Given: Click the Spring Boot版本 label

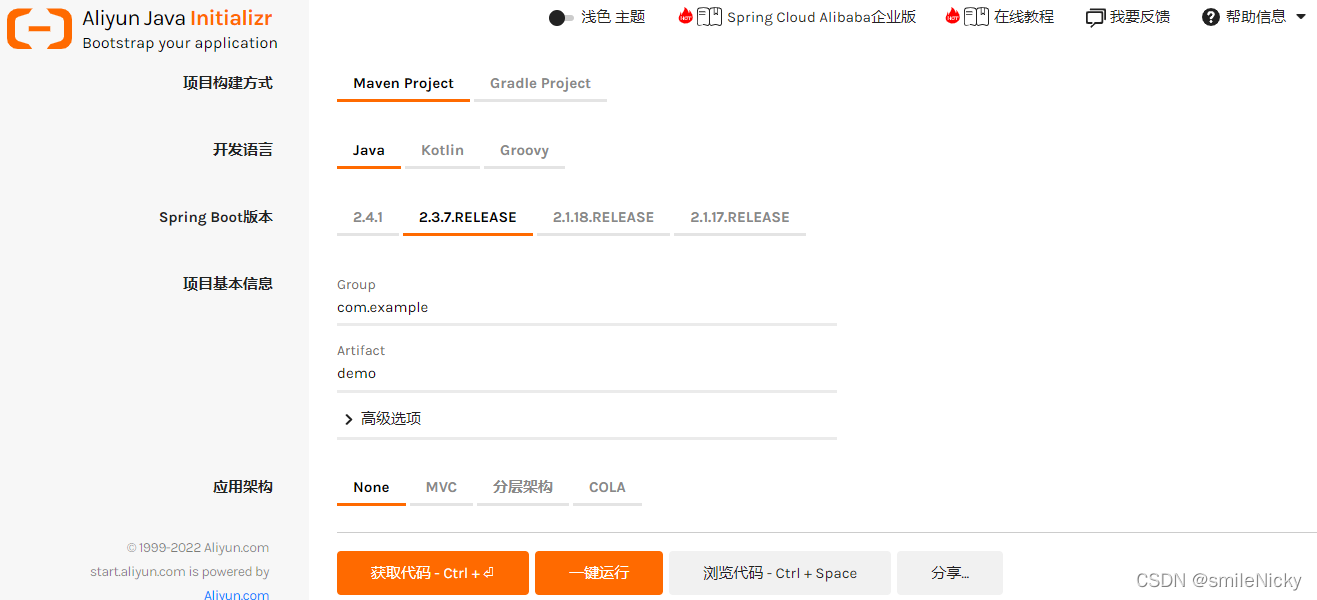Looking at the screenshot, I should point(216,217).
